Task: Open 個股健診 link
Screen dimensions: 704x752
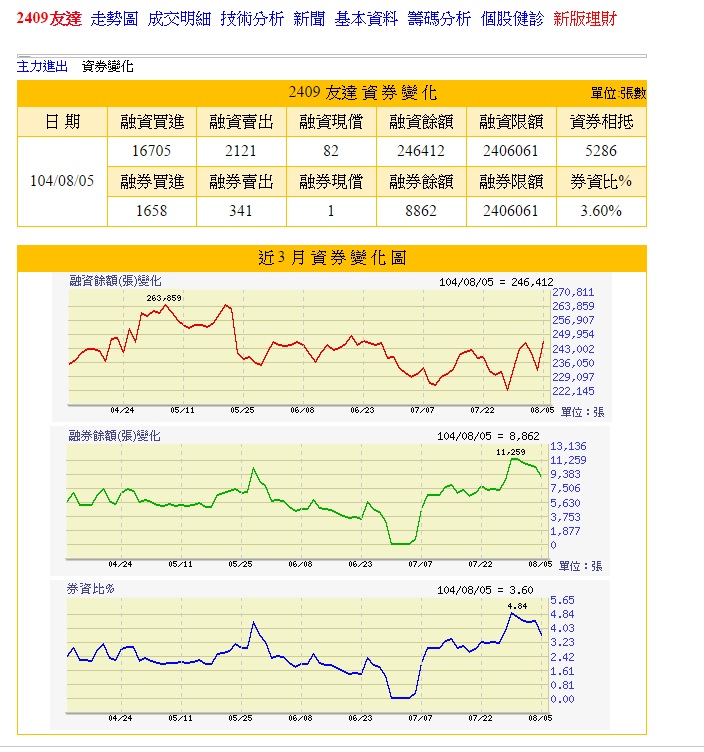Action: tap(512, 19)
